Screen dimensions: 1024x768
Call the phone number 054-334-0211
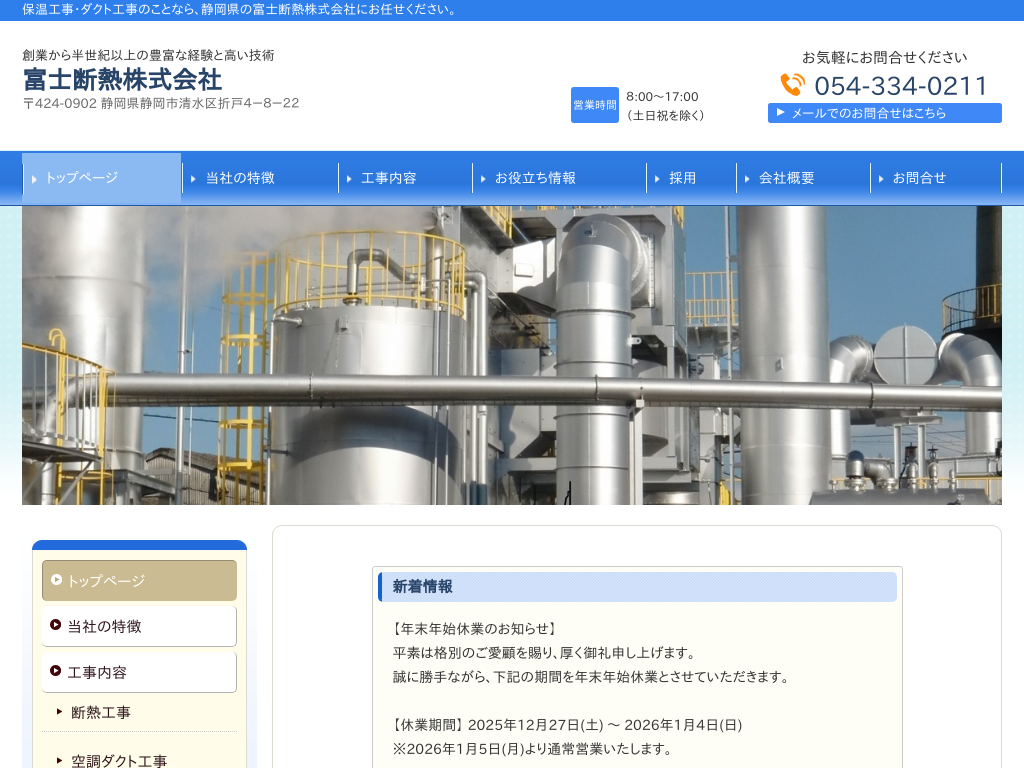point(900,86)
